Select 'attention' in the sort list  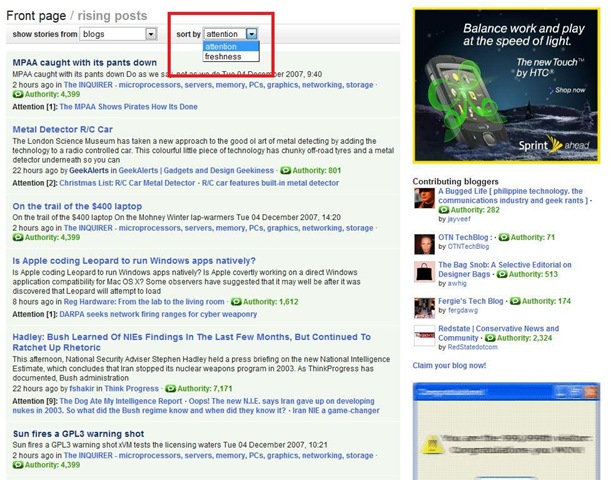coord(231,46)
